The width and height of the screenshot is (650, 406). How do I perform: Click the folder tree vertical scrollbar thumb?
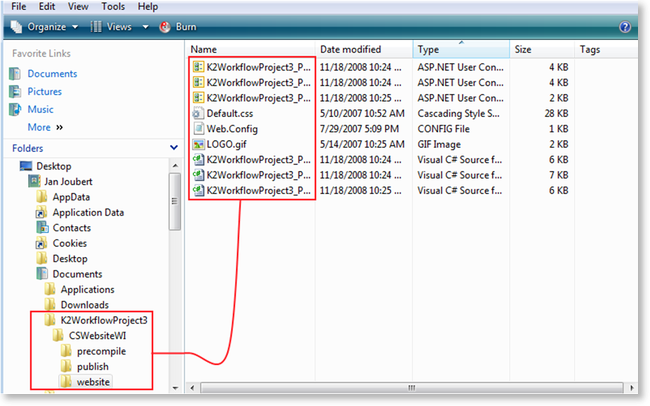pyautogui.click(x=175, y=201)
